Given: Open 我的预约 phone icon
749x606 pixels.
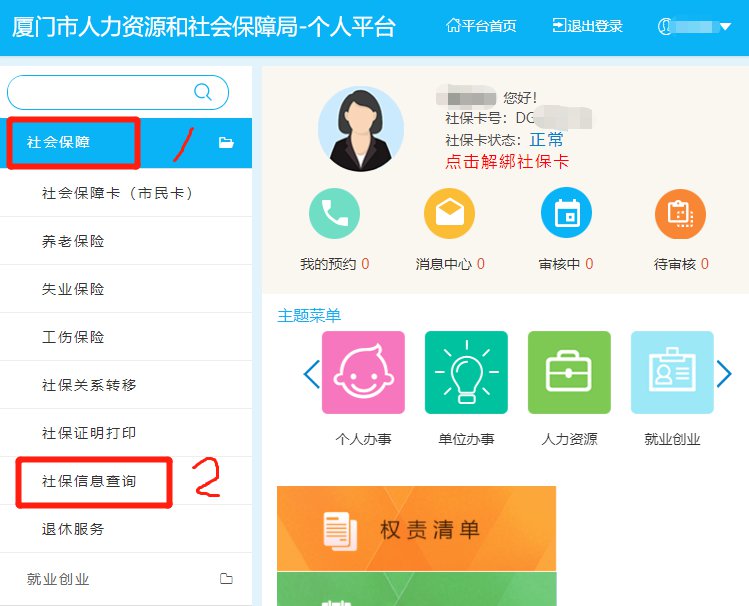Looking at the screenshot, I should pos(334,213).
